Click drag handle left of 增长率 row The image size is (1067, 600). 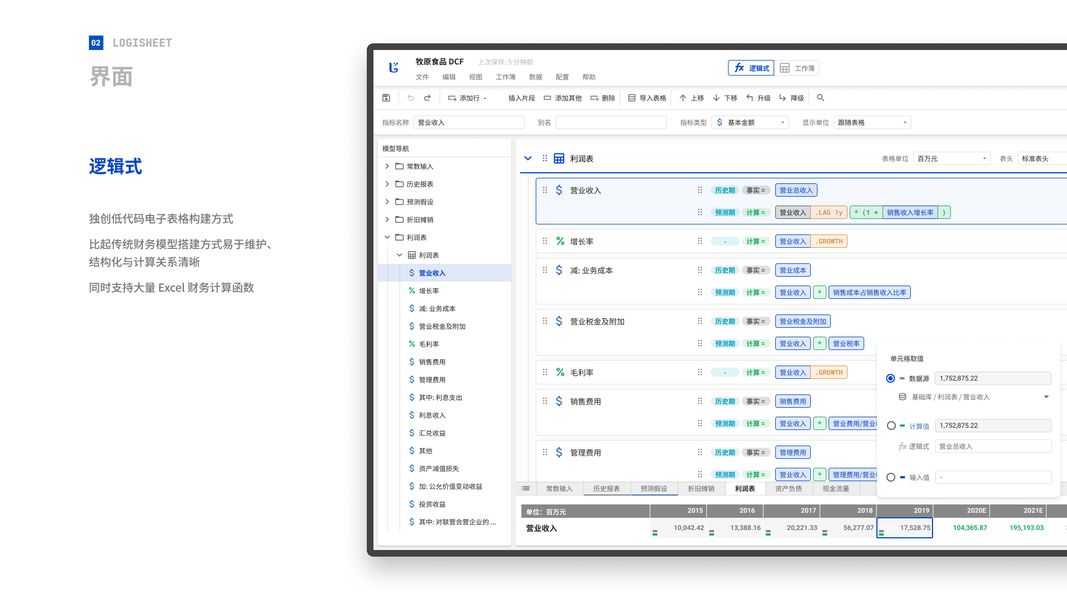click(x=545, y=241)
